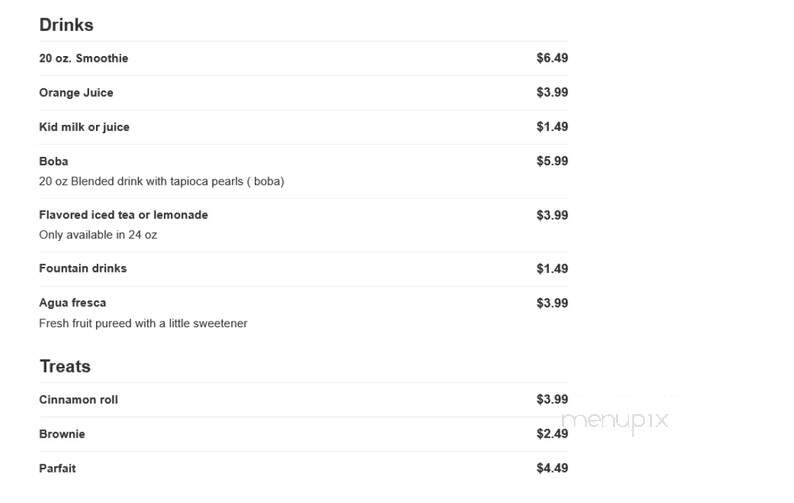Click the $5.99 Boba price
794x503 pixels.
click(x=552, y=161)
